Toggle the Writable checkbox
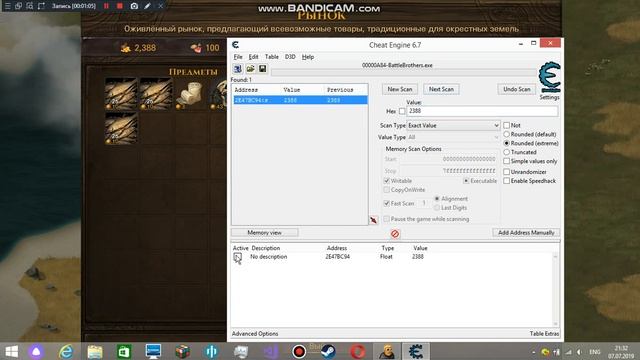Image resolution: width=640 pixels, height=360 pixels. pos(387,181)
